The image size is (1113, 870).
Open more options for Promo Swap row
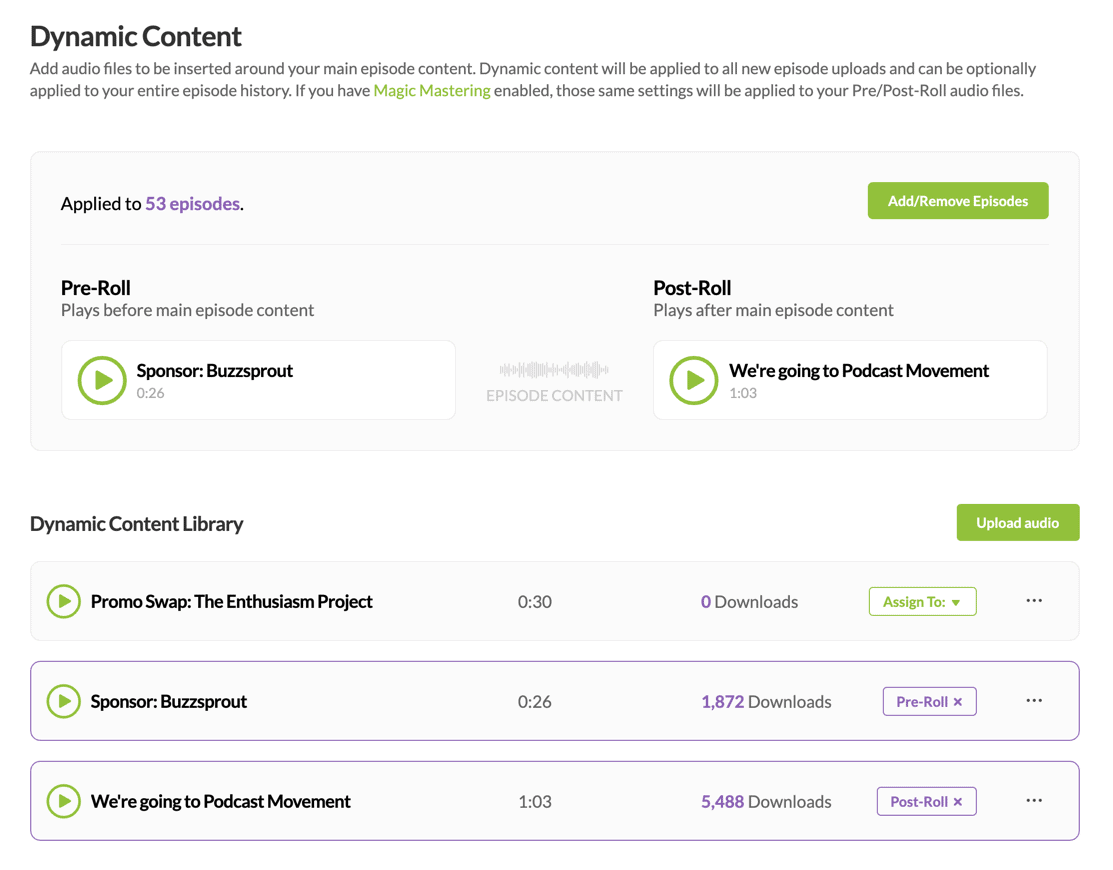[x=1034, y=601]
